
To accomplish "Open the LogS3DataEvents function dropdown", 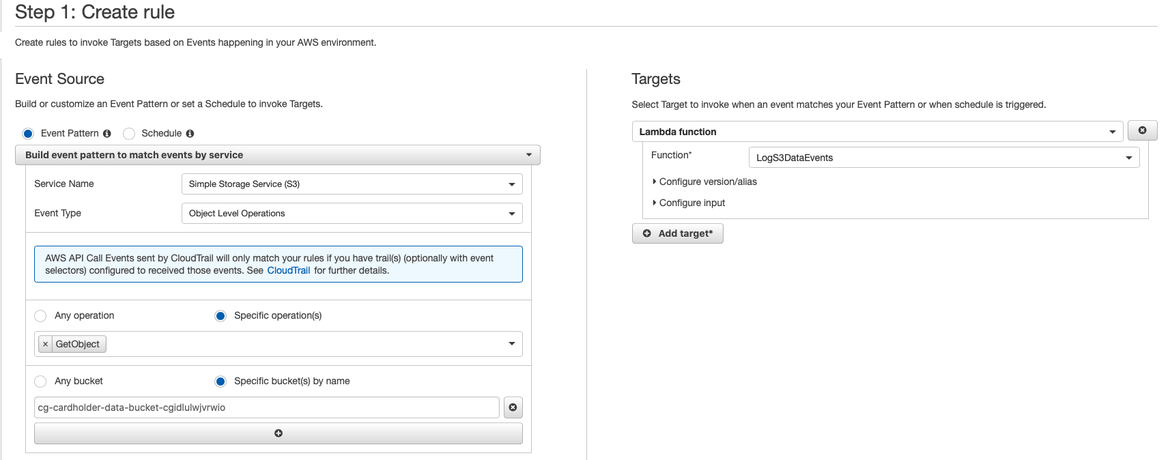I will (943, 157).
